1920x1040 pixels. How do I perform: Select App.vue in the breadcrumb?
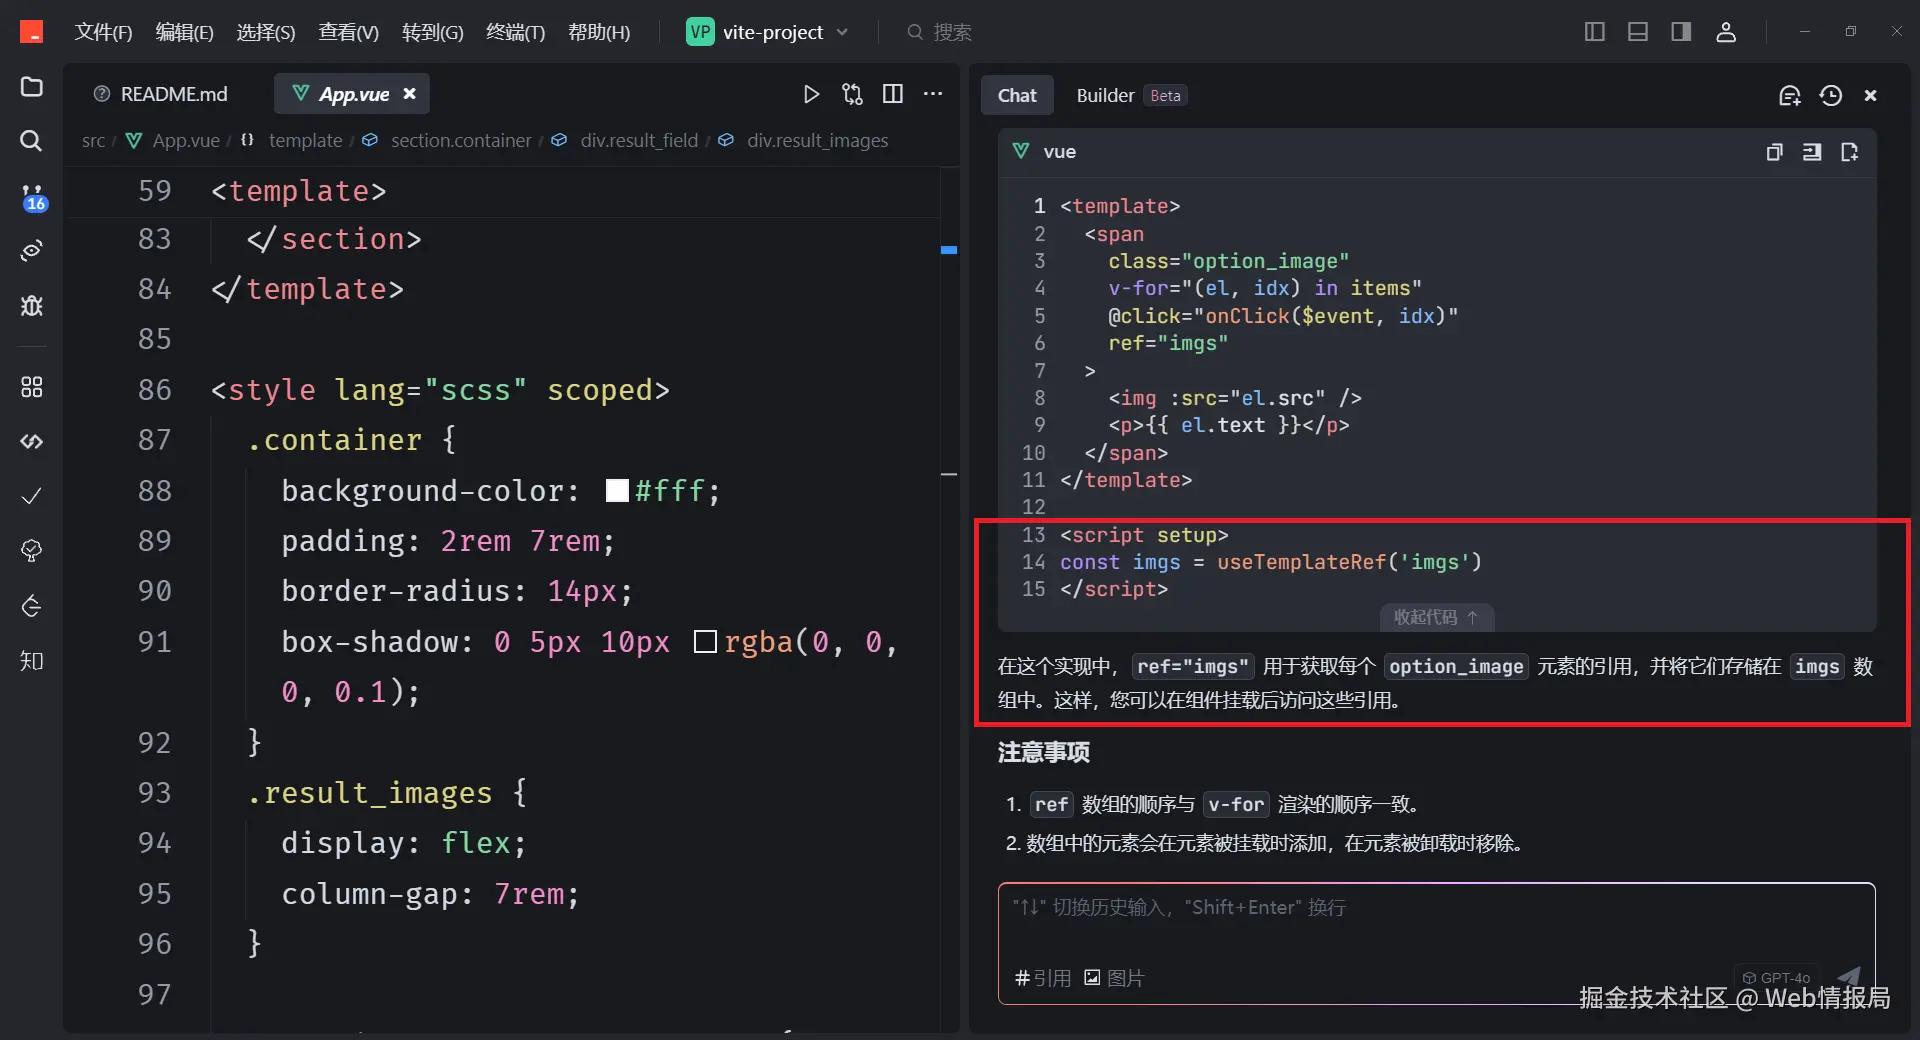coord(186,141)
